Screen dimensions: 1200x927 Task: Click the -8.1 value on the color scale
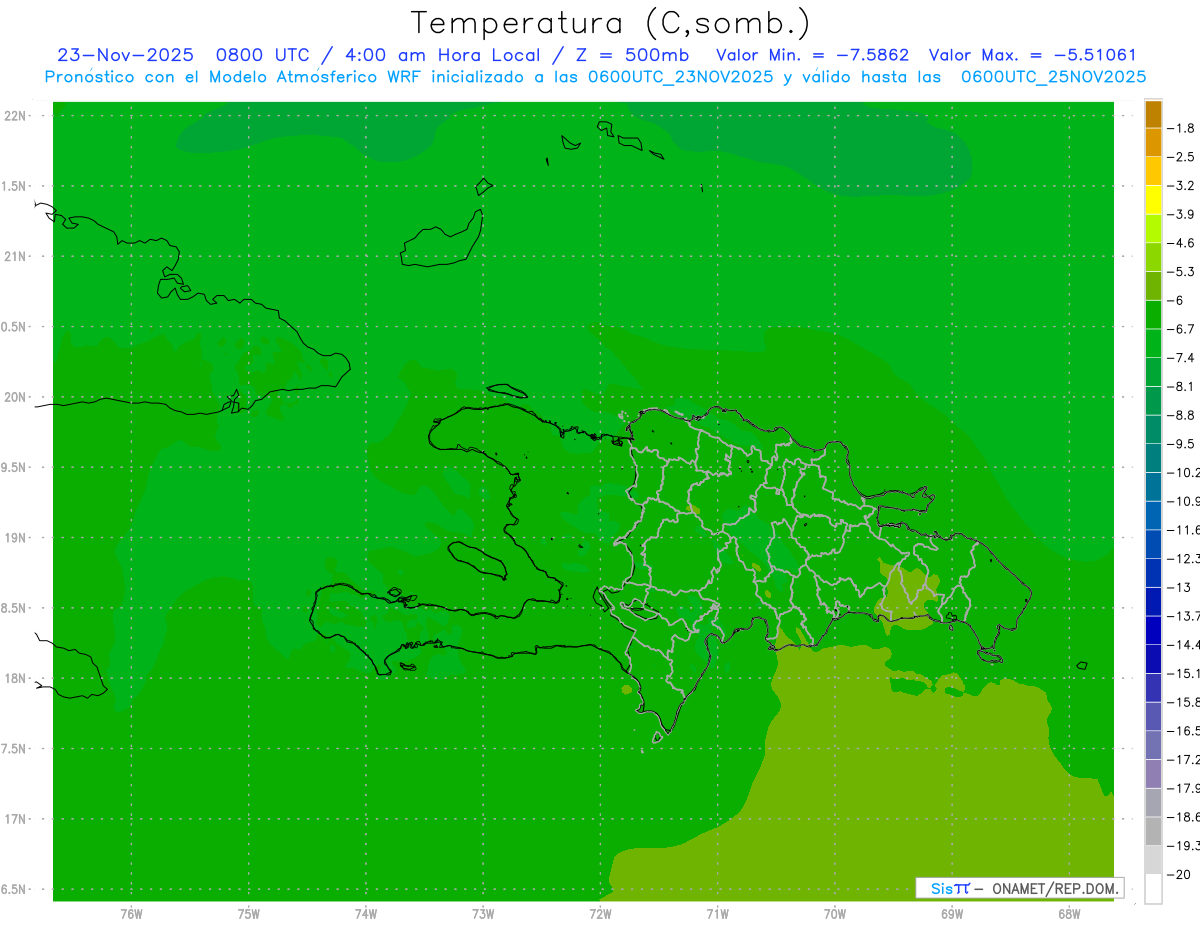[1181, 386]
